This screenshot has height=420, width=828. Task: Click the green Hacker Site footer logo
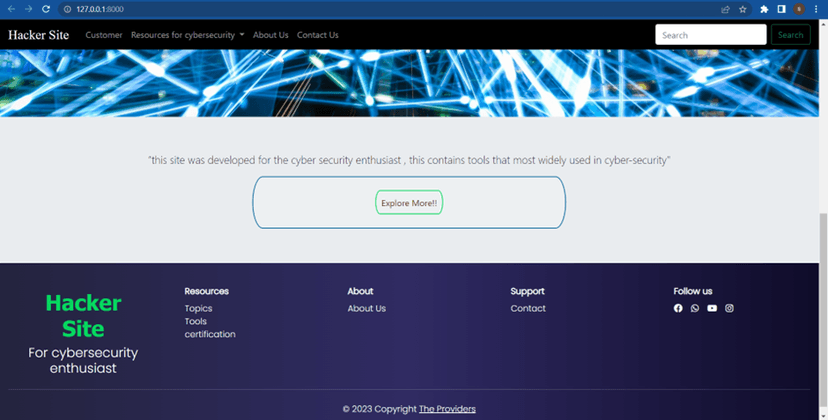coord(83,316)
